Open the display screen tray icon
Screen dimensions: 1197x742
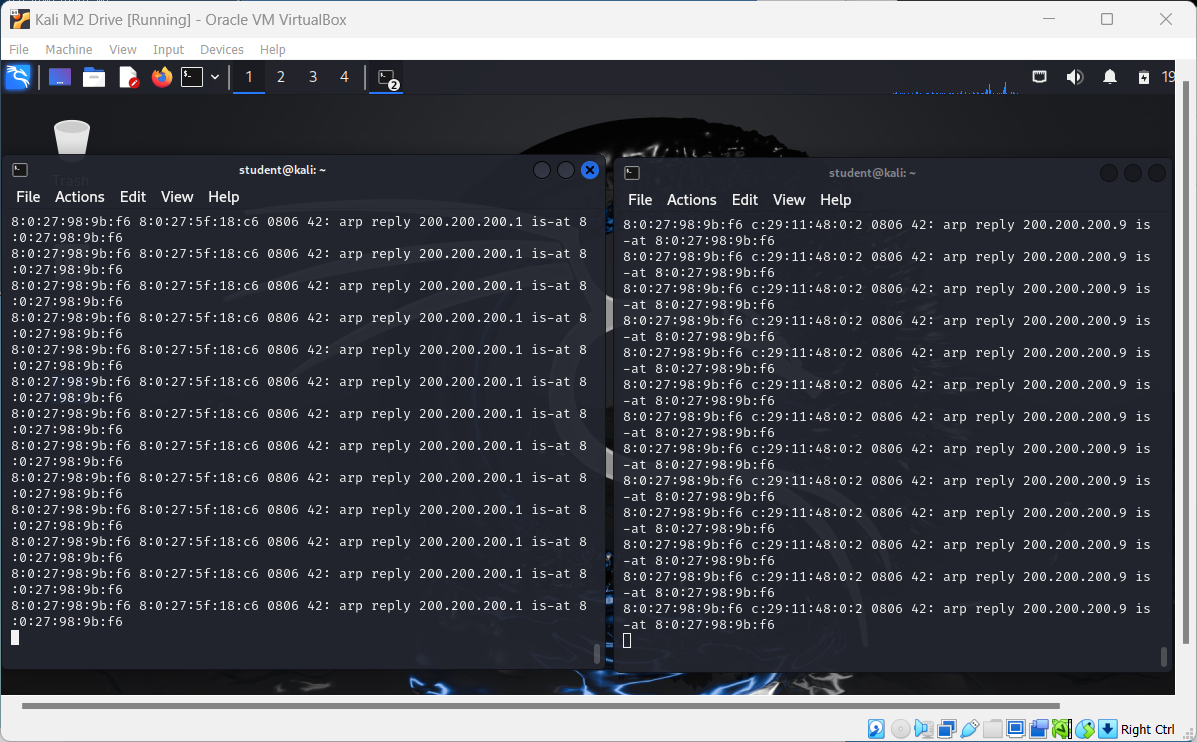[x=1039, y=77]
